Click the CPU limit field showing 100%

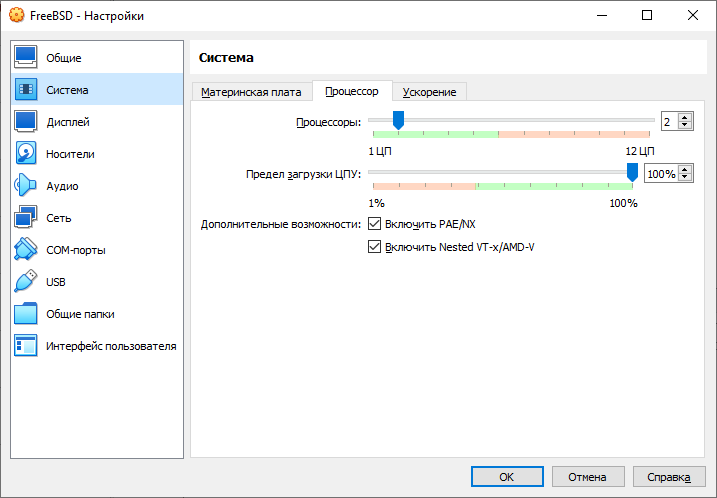click(x=661, y=173)
